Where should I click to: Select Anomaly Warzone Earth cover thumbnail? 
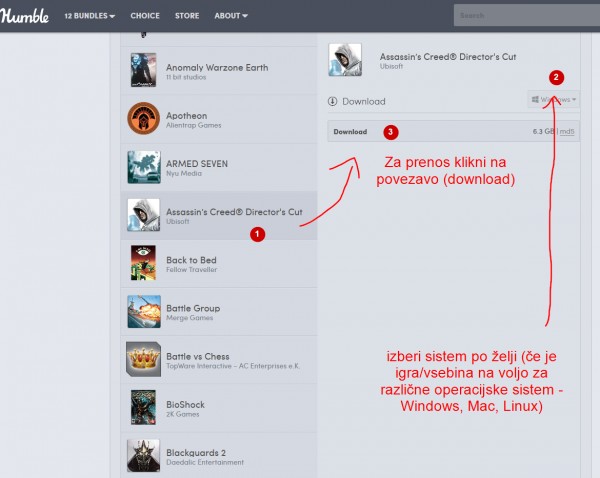143,70
